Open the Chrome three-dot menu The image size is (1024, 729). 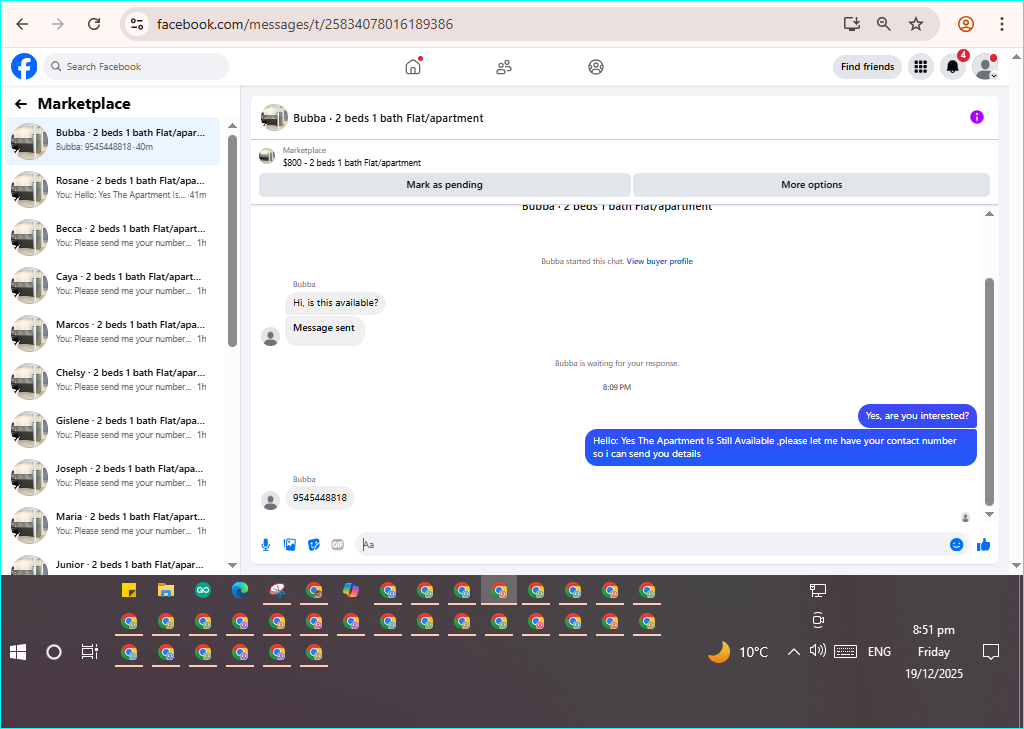pos(1002,24)
